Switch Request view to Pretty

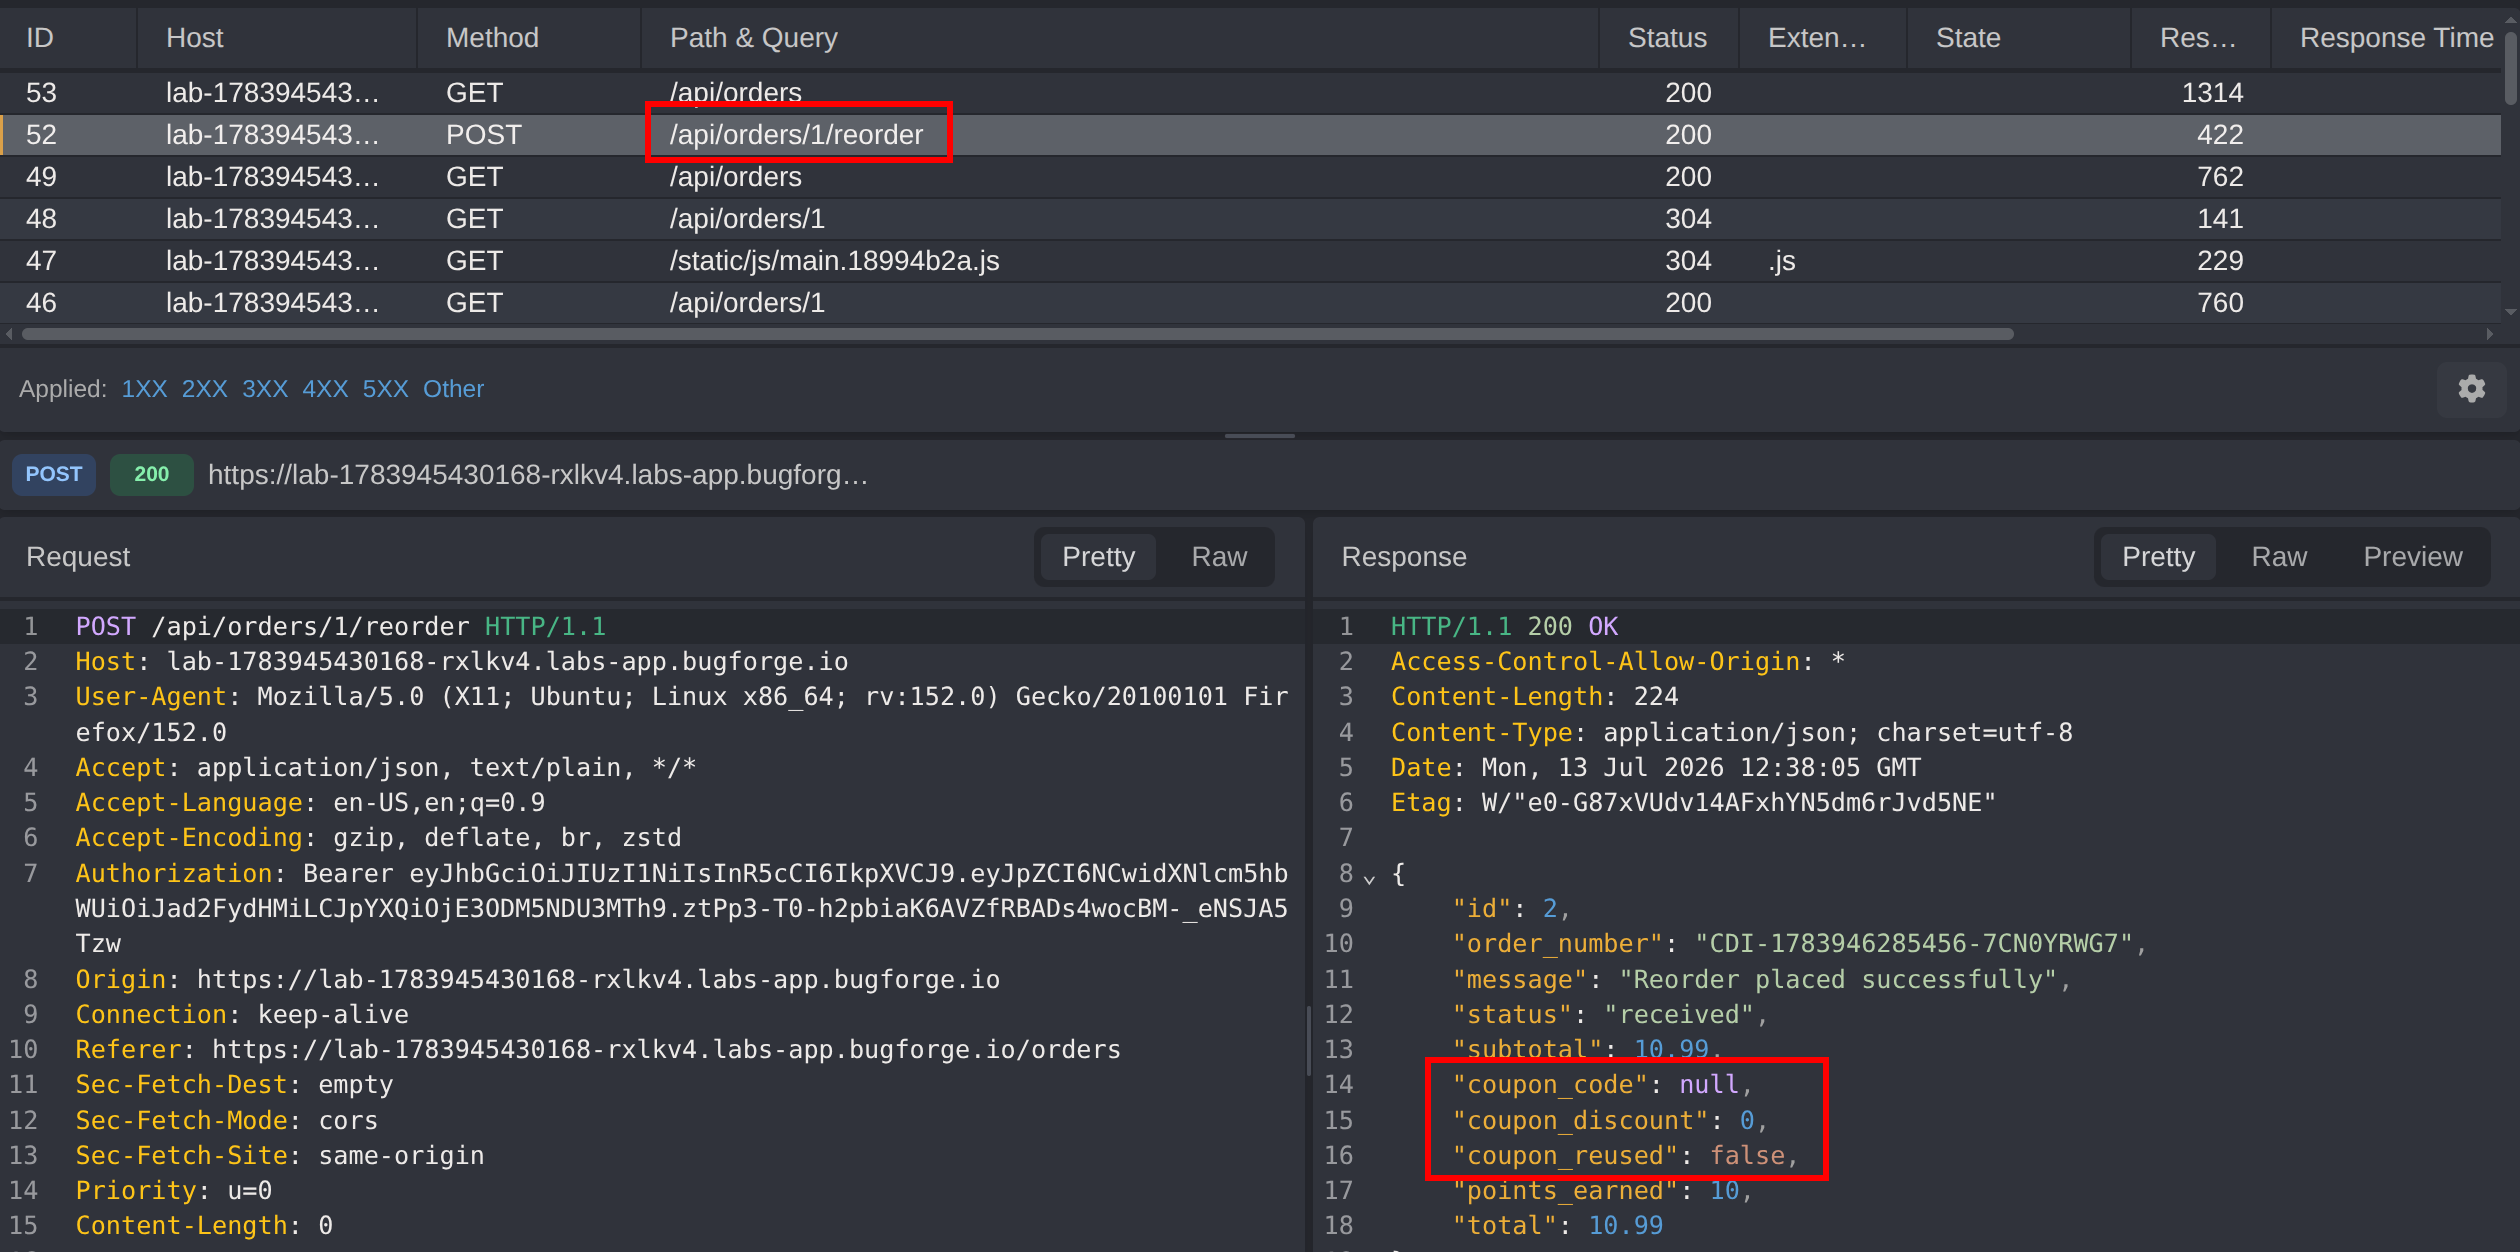click(x=1098, y=557)
